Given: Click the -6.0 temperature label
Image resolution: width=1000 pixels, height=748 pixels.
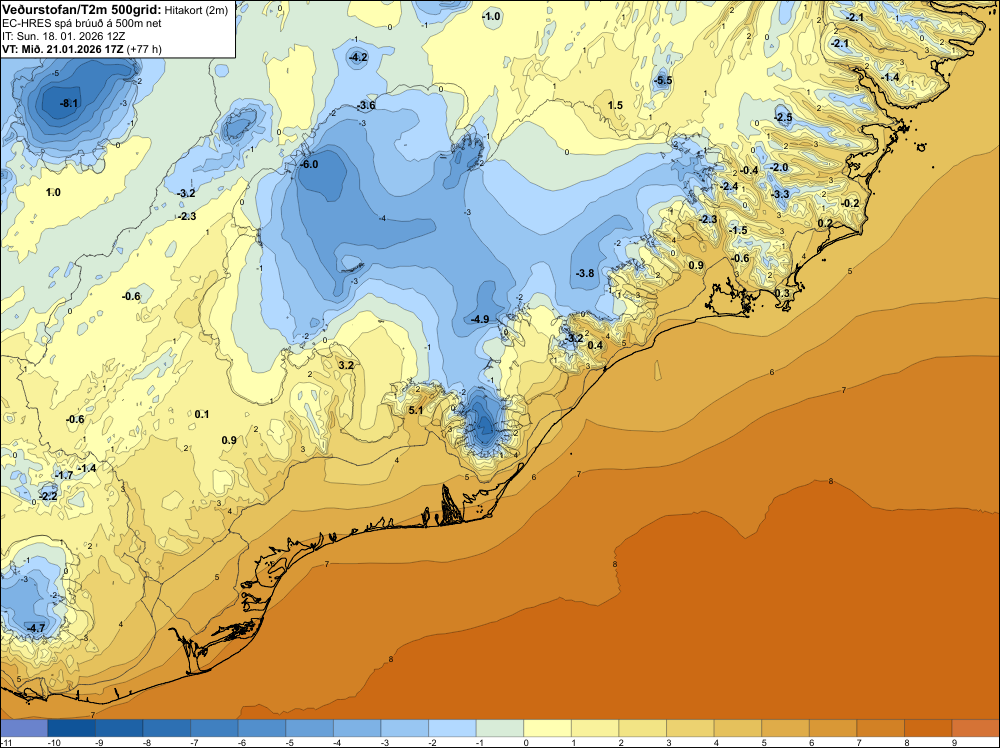Looking at the screenshot, I should 309,164.
